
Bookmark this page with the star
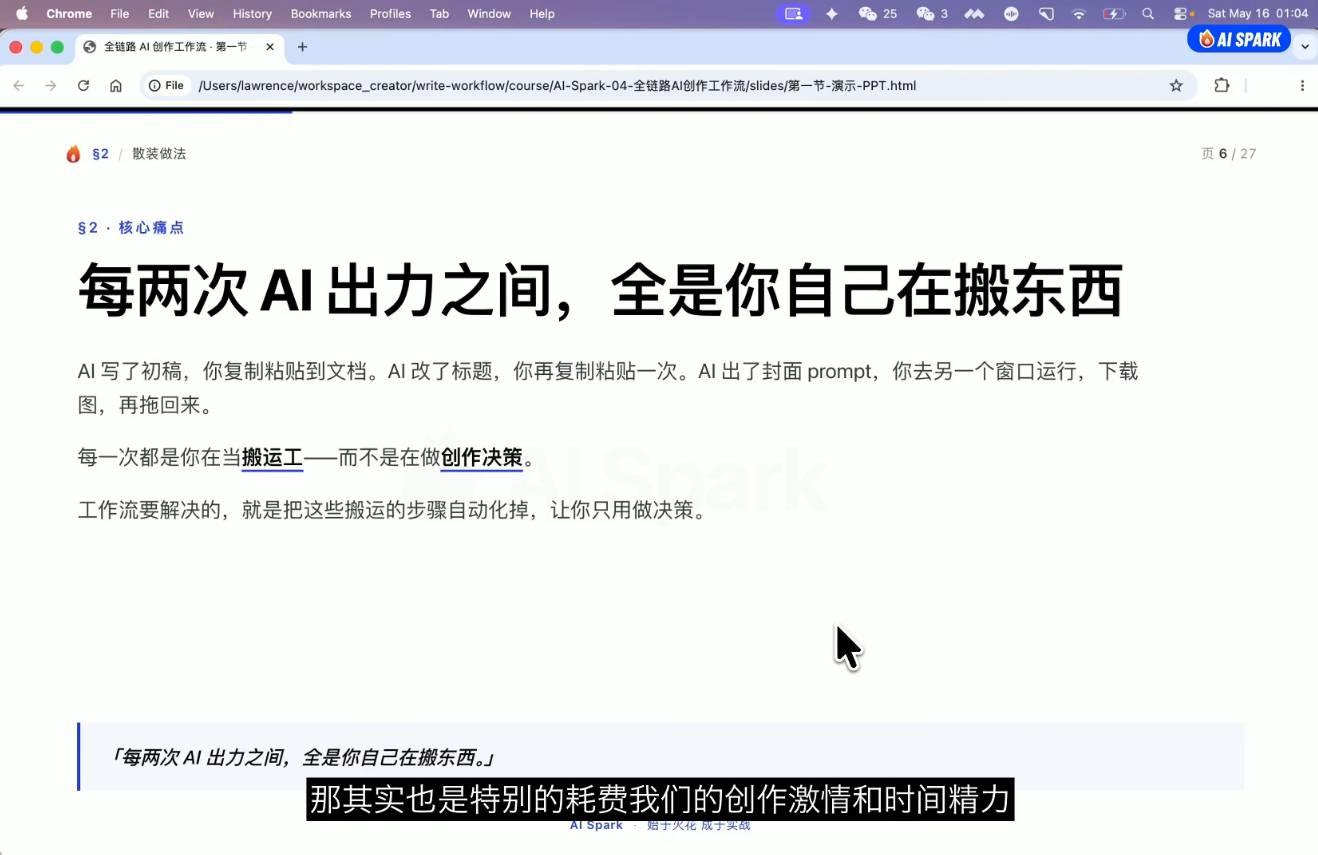pyautogui.click(x=1176, y=86)
